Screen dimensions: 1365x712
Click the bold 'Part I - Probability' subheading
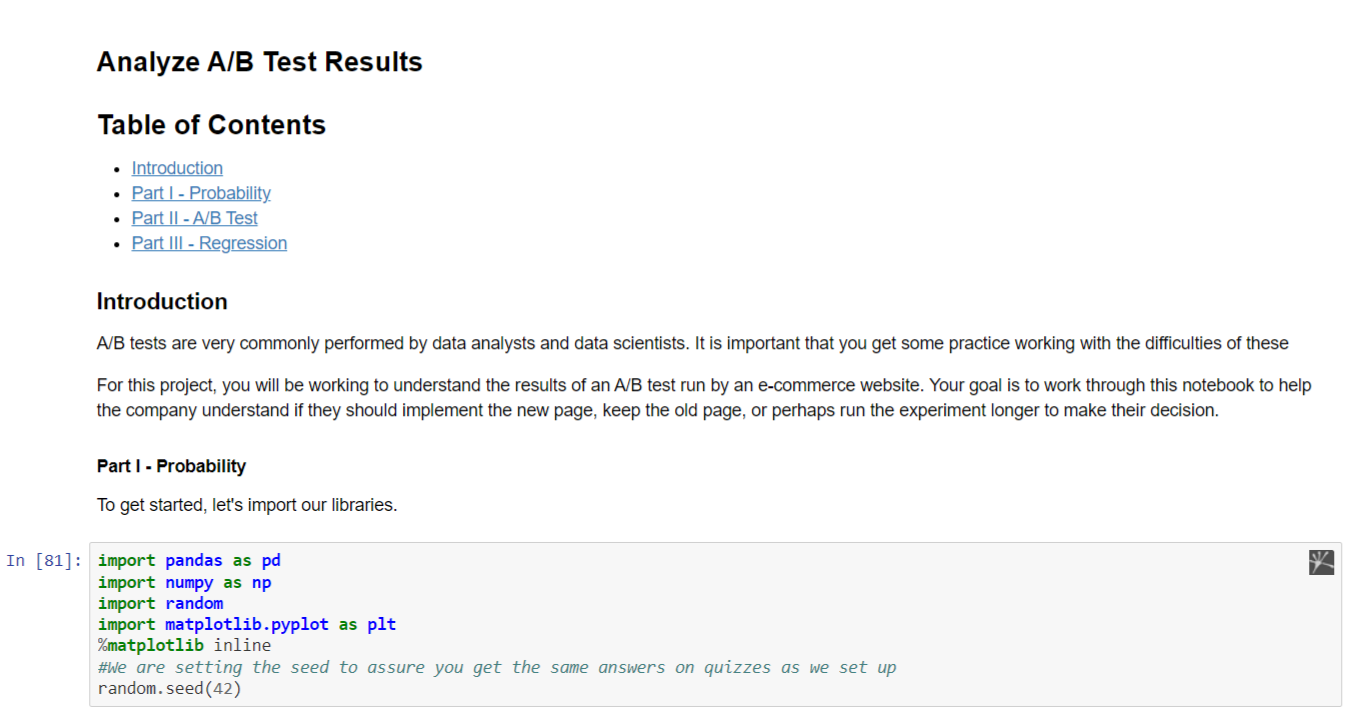[x=171, y=466]
